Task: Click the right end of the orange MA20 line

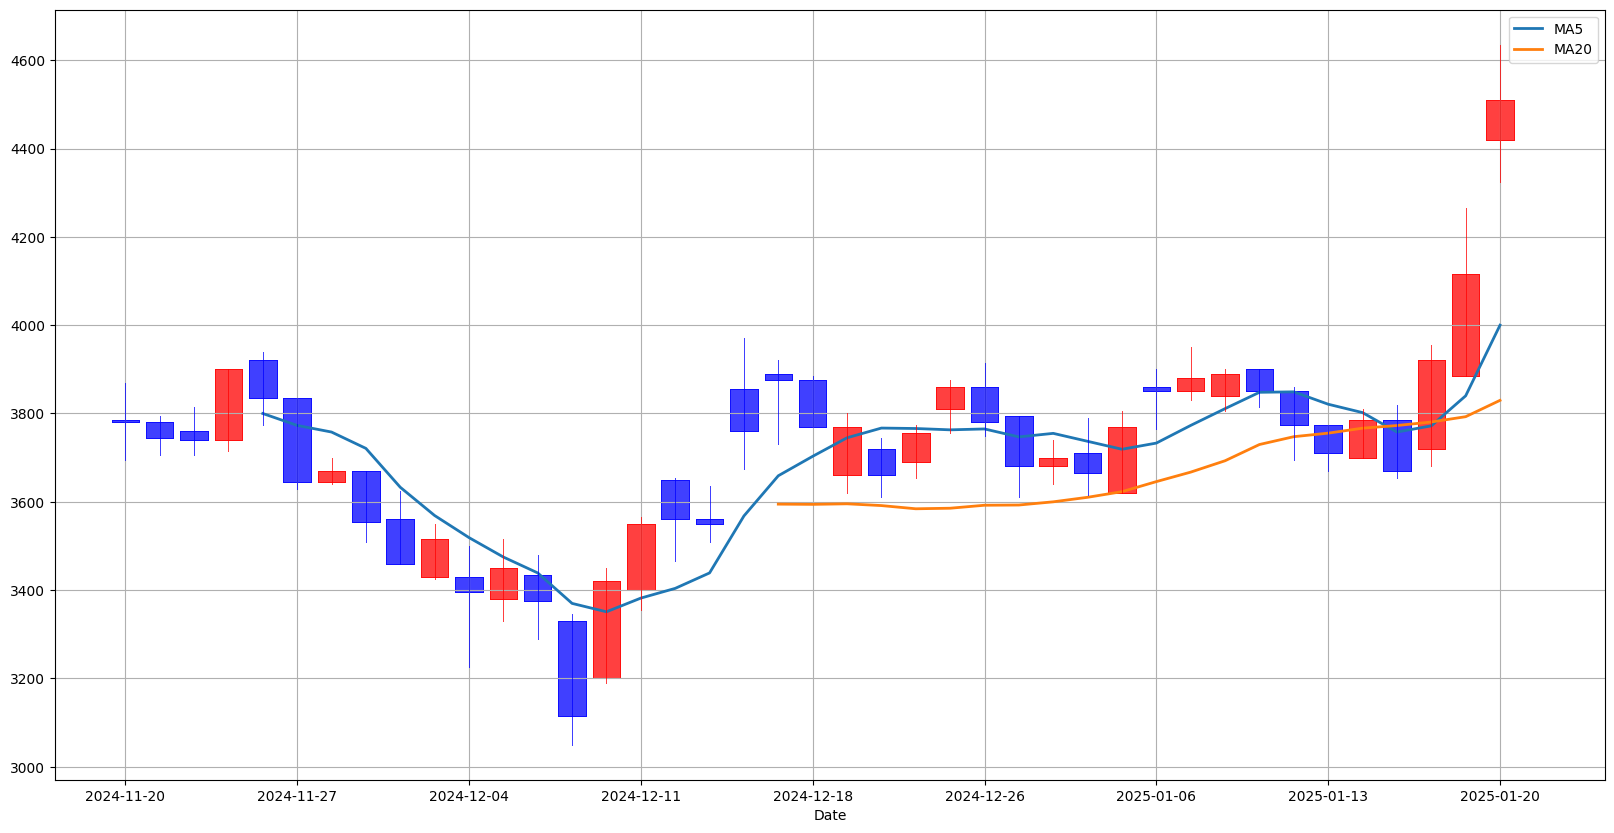Action: click(1500, 400)
